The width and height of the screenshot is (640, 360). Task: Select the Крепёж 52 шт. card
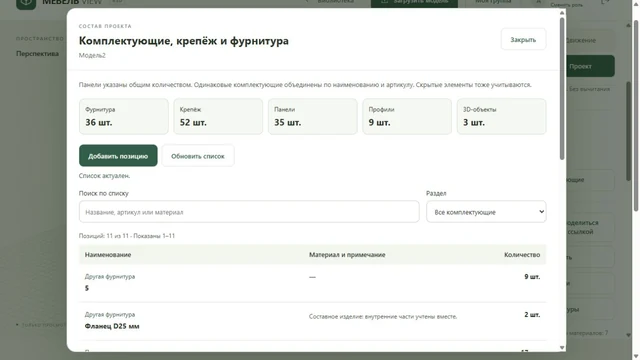point(218,116)
